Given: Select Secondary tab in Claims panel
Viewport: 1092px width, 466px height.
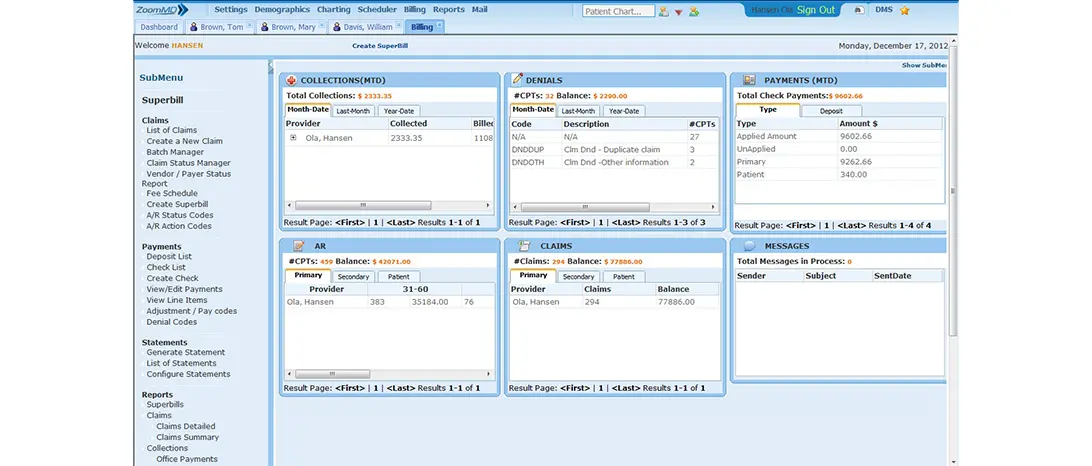Looking at the screenshot, I should [x=578, y=277].
